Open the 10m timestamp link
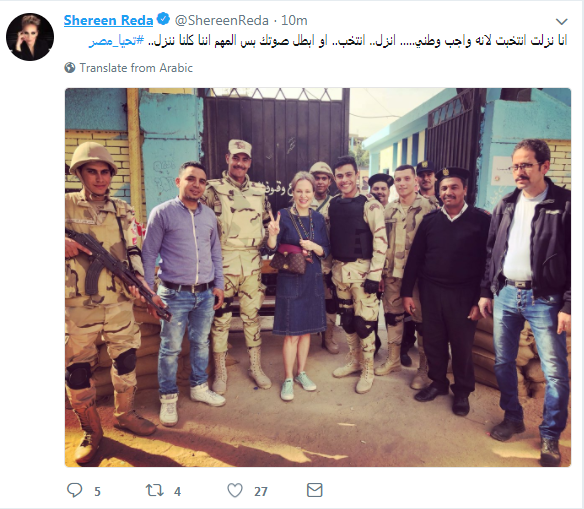Image resolution: width=584 pixels, height=509 pixels. point(294,20)
